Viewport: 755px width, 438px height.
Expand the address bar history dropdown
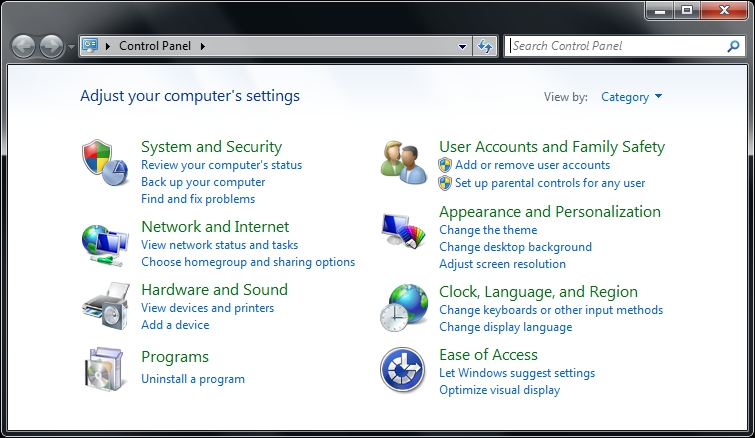462,47
